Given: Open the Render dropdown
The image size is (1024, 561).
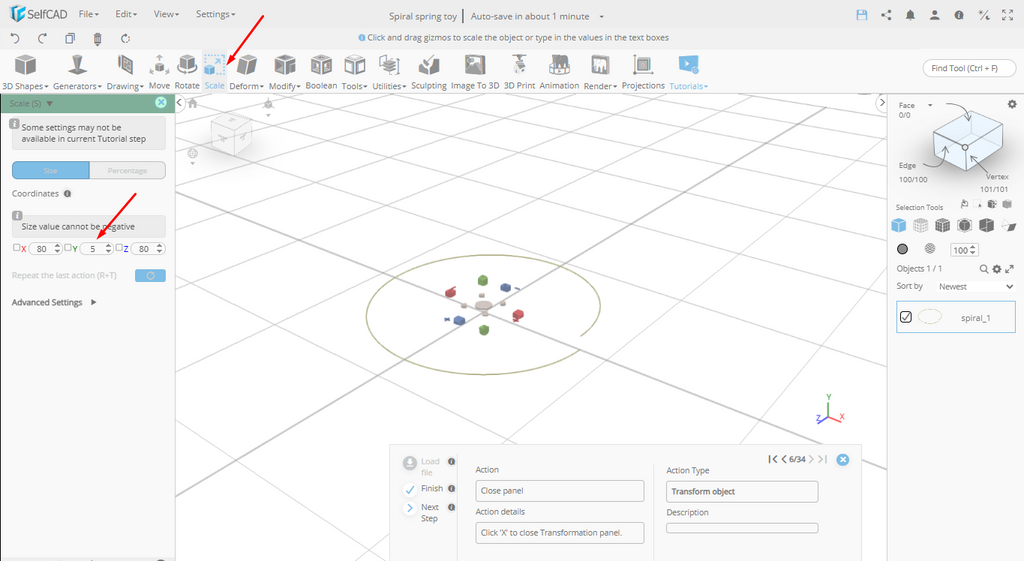Looking at the screenshot, I should coord(600,72).
